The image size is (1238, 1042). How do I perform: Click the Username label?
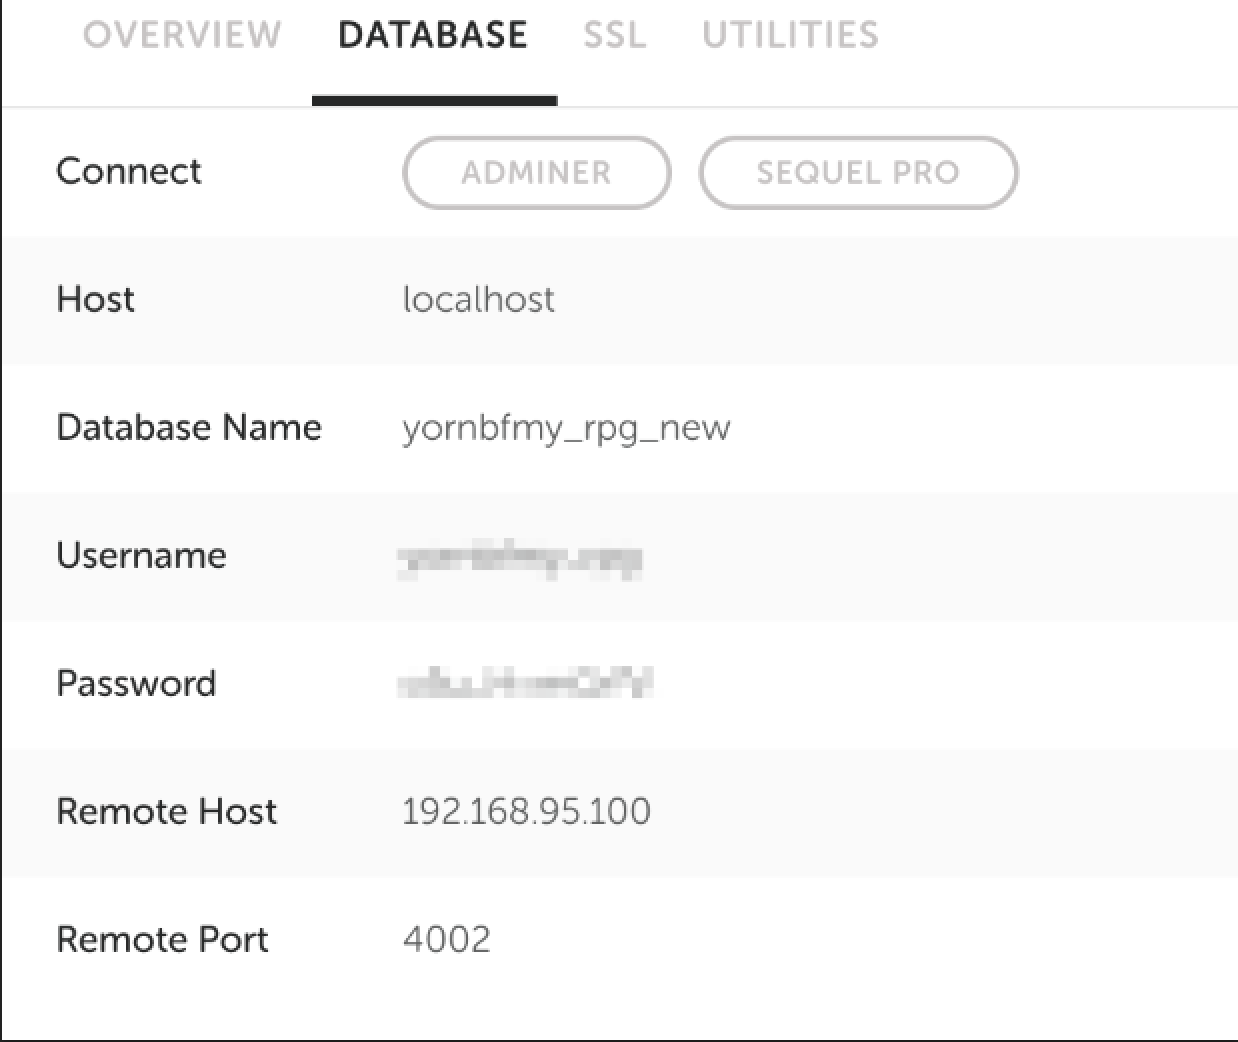[x=141, y=555]
